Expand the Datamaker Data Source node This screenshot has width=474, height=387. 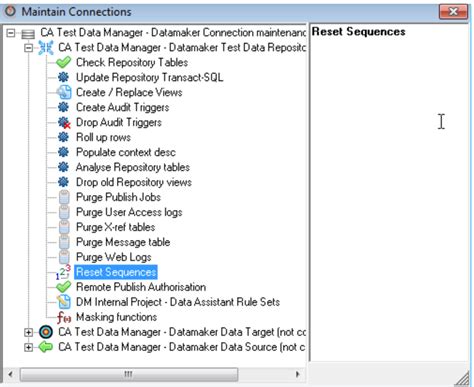click(x=29, y=347)
